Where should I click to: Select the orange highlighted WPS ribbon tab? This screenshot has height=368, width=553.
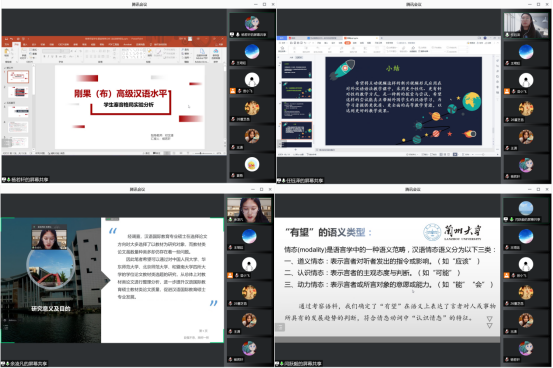pyautogui.click(x=347, y=43)
